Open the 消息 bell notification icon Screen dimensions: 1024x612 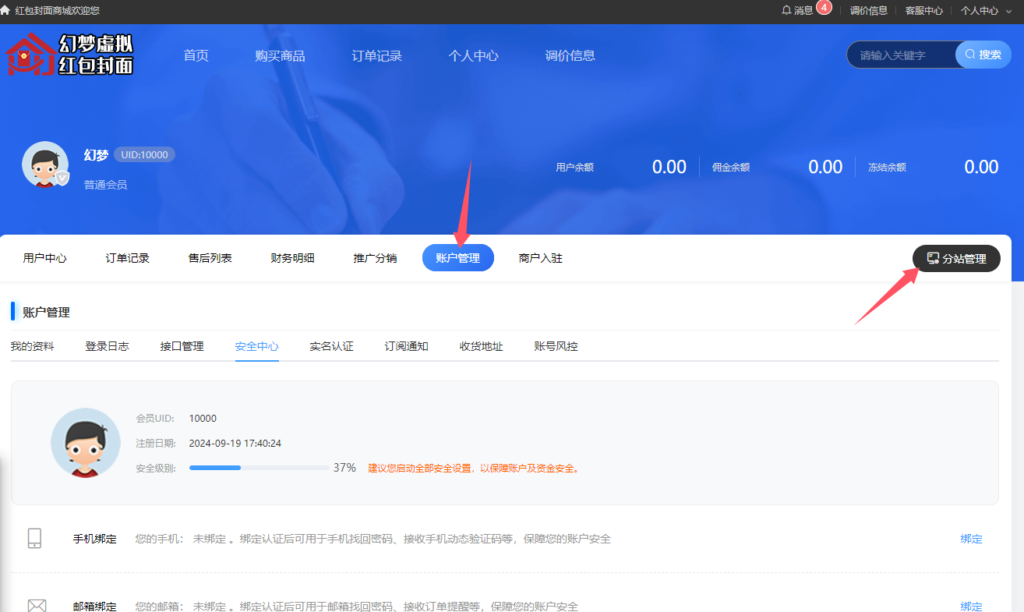coord(786,10)
